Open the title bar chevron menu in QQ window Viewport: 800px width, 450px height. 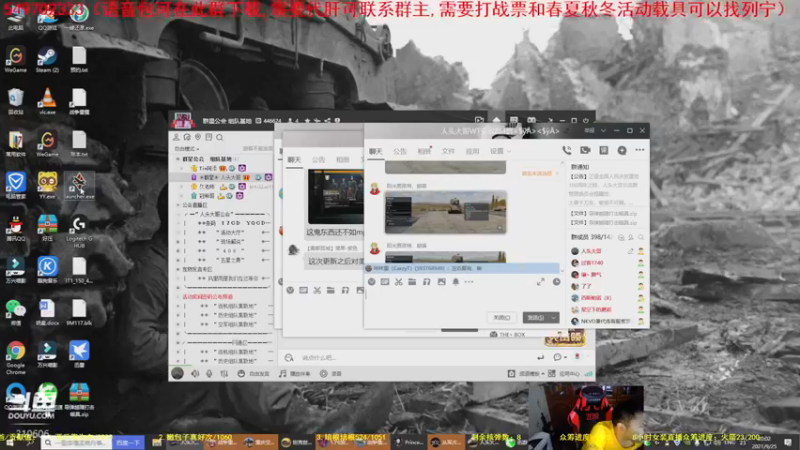pos(603,131)
